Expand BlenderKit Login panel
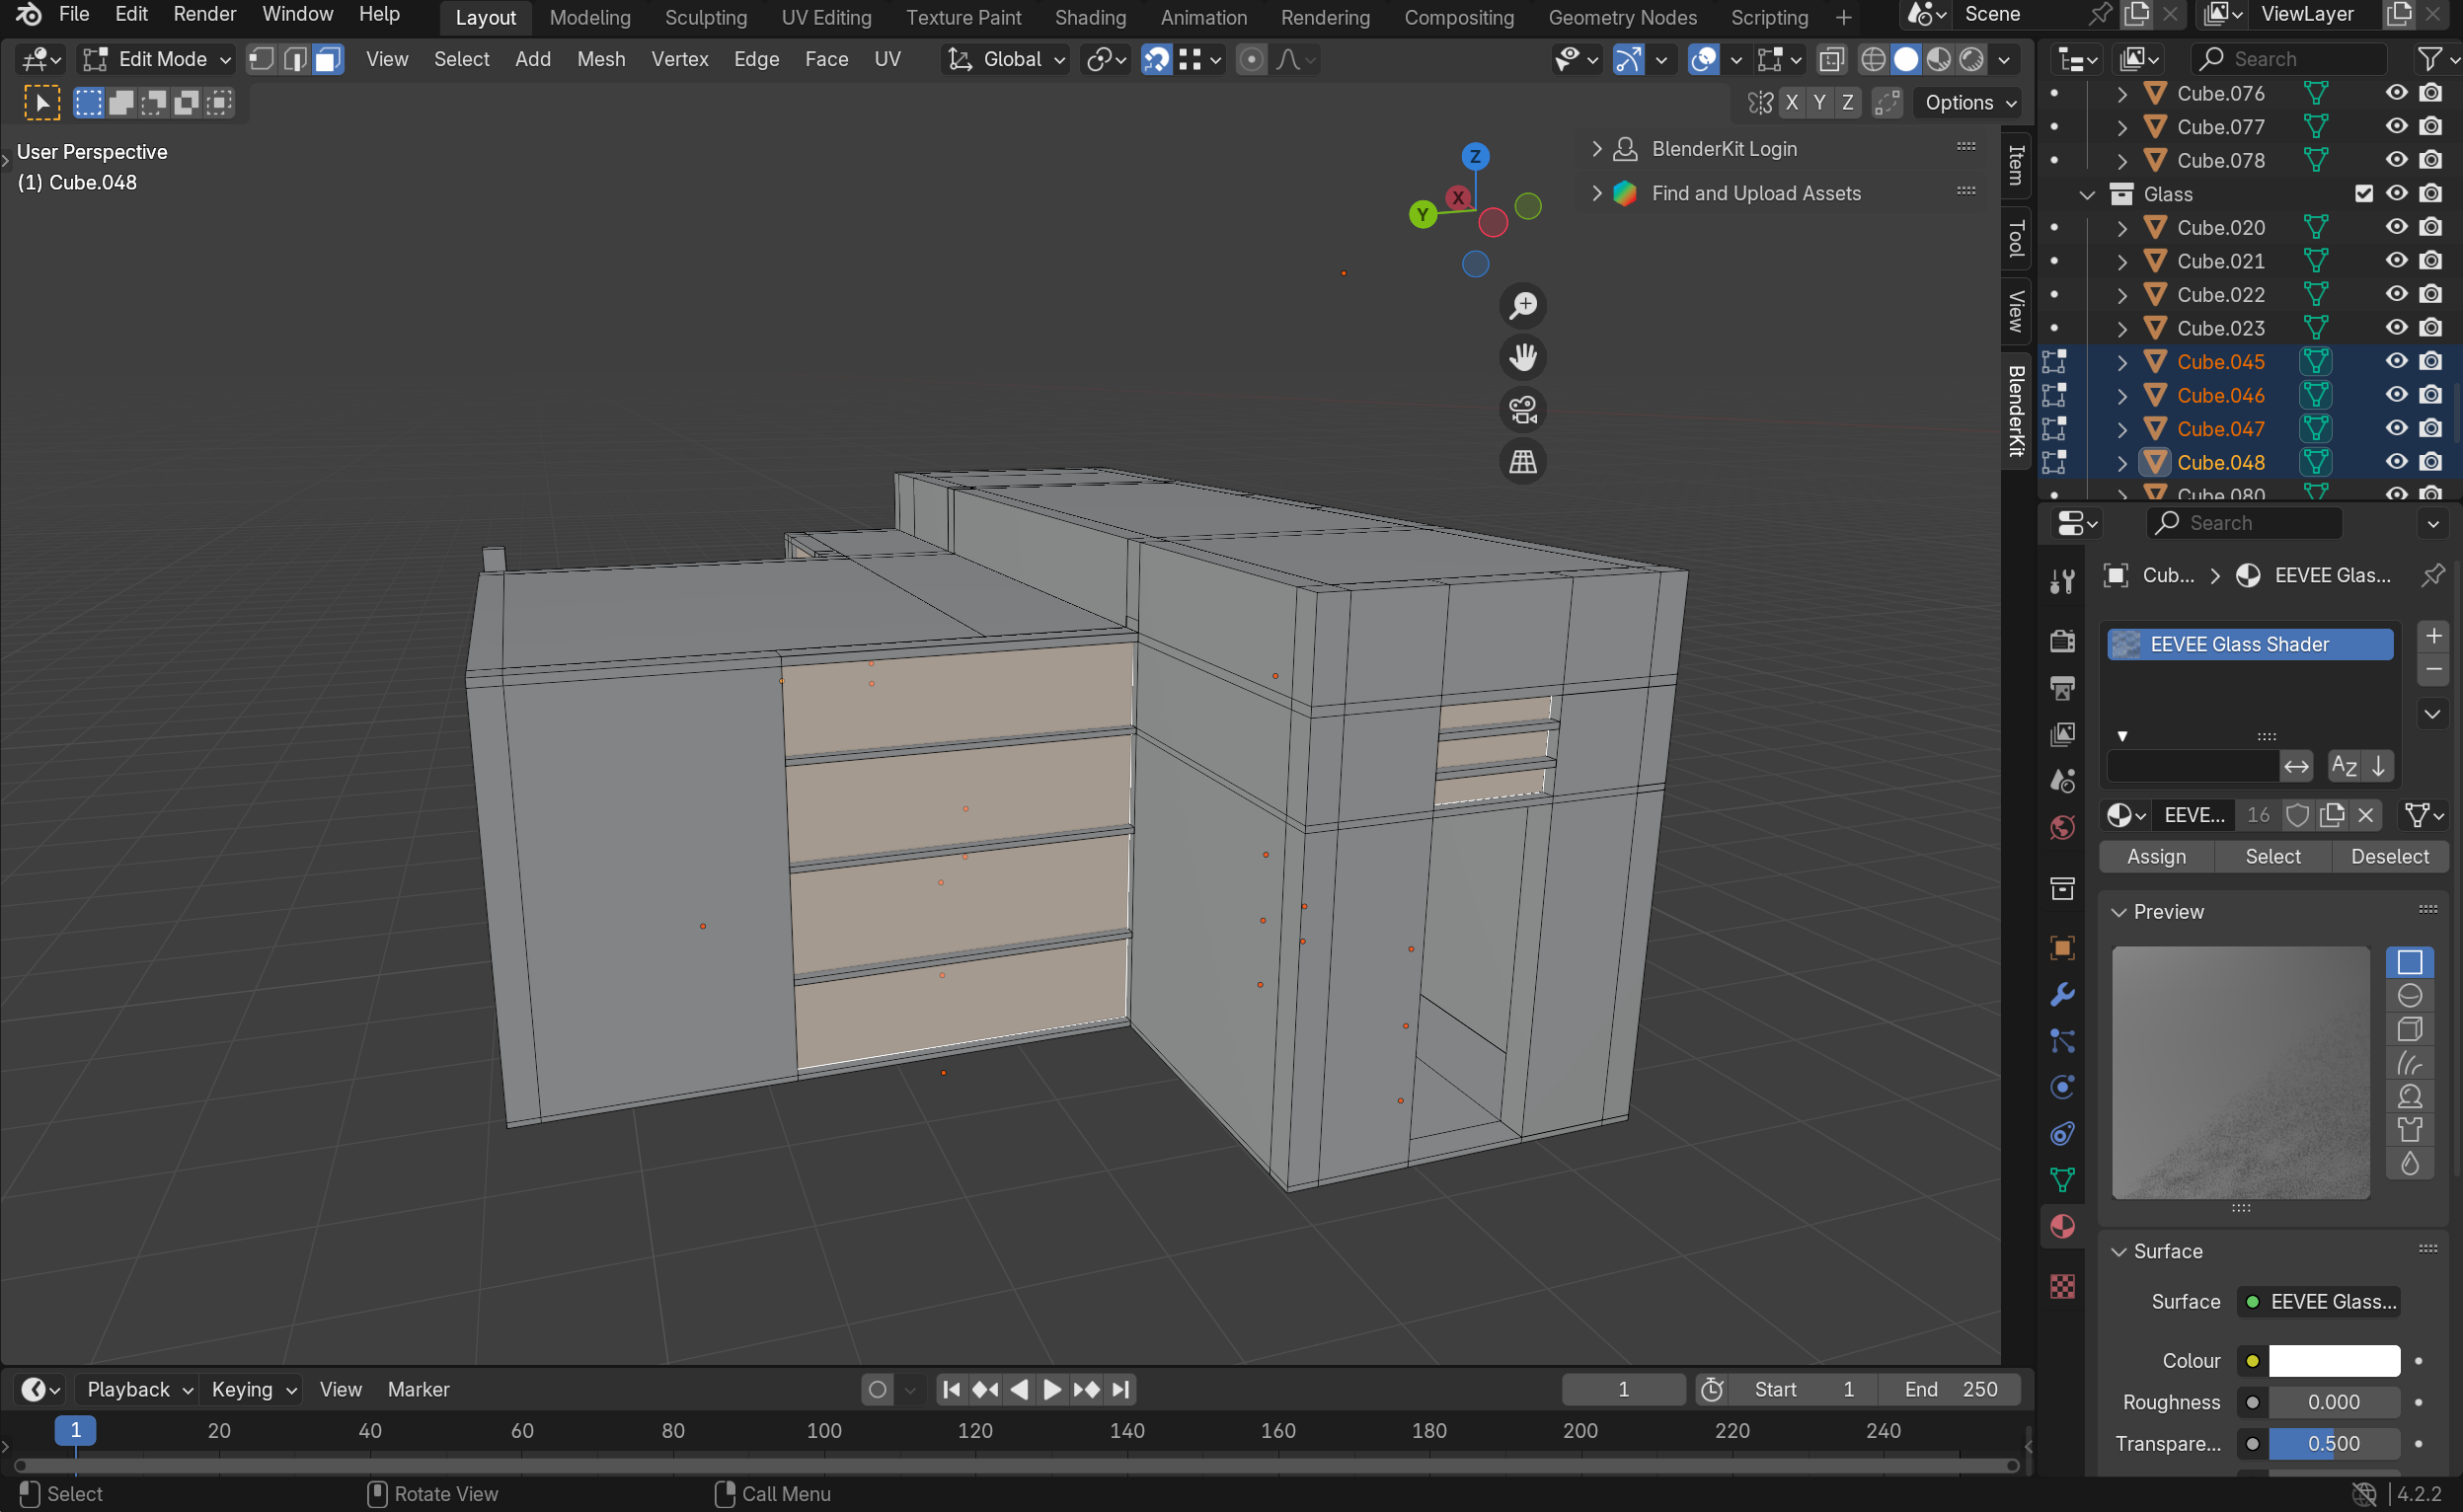This screenshot has height=1512, width=2463. point(1598,149)
